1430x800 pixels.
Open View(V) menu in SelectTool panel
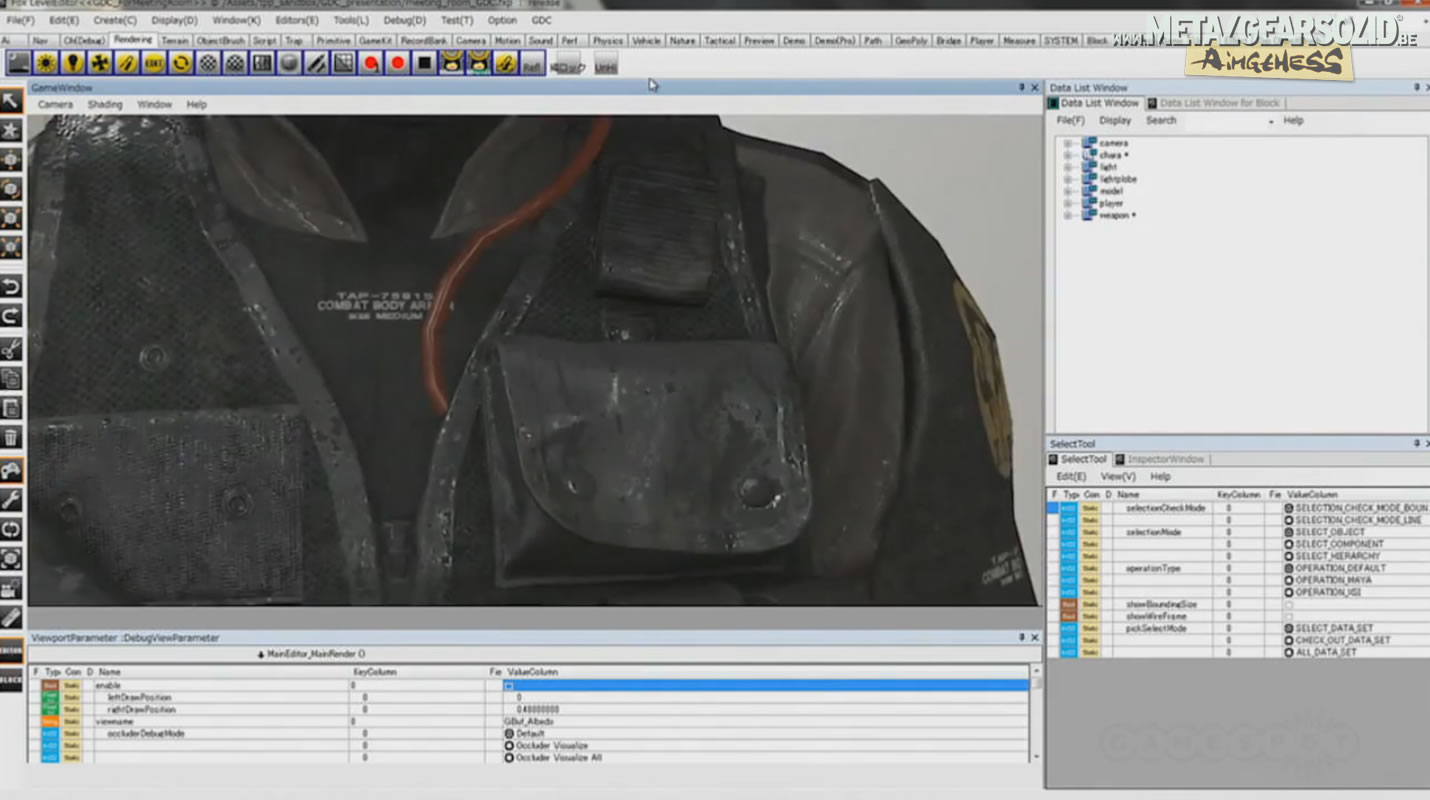coord(1118,476)
